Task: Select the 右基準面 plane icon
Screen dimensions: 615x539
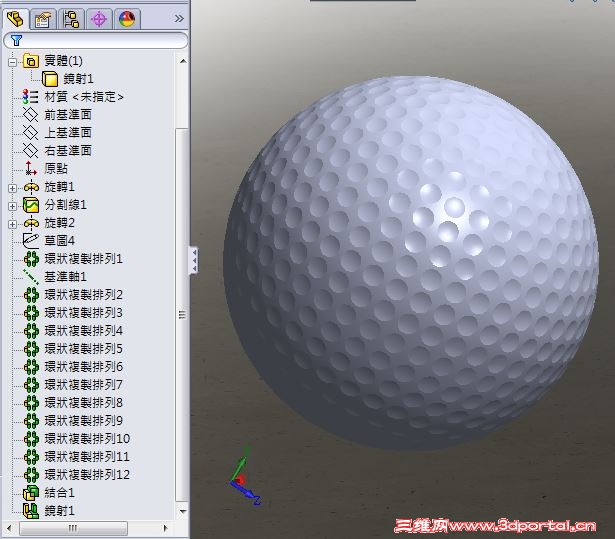Action: tap(31, 151)
